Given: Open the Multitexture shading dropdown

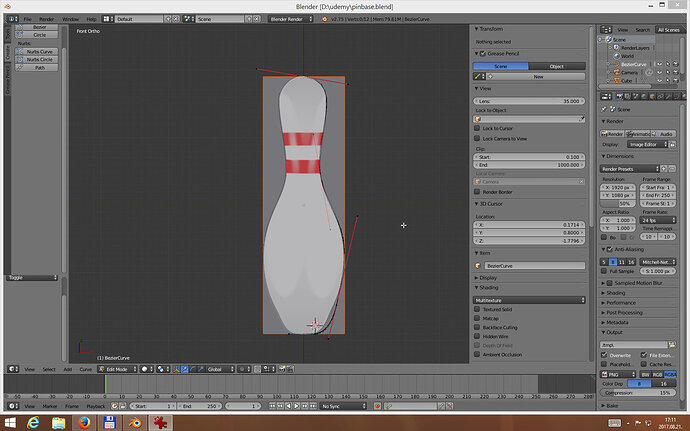Looking at the screenshot, I should coord(529,300).
